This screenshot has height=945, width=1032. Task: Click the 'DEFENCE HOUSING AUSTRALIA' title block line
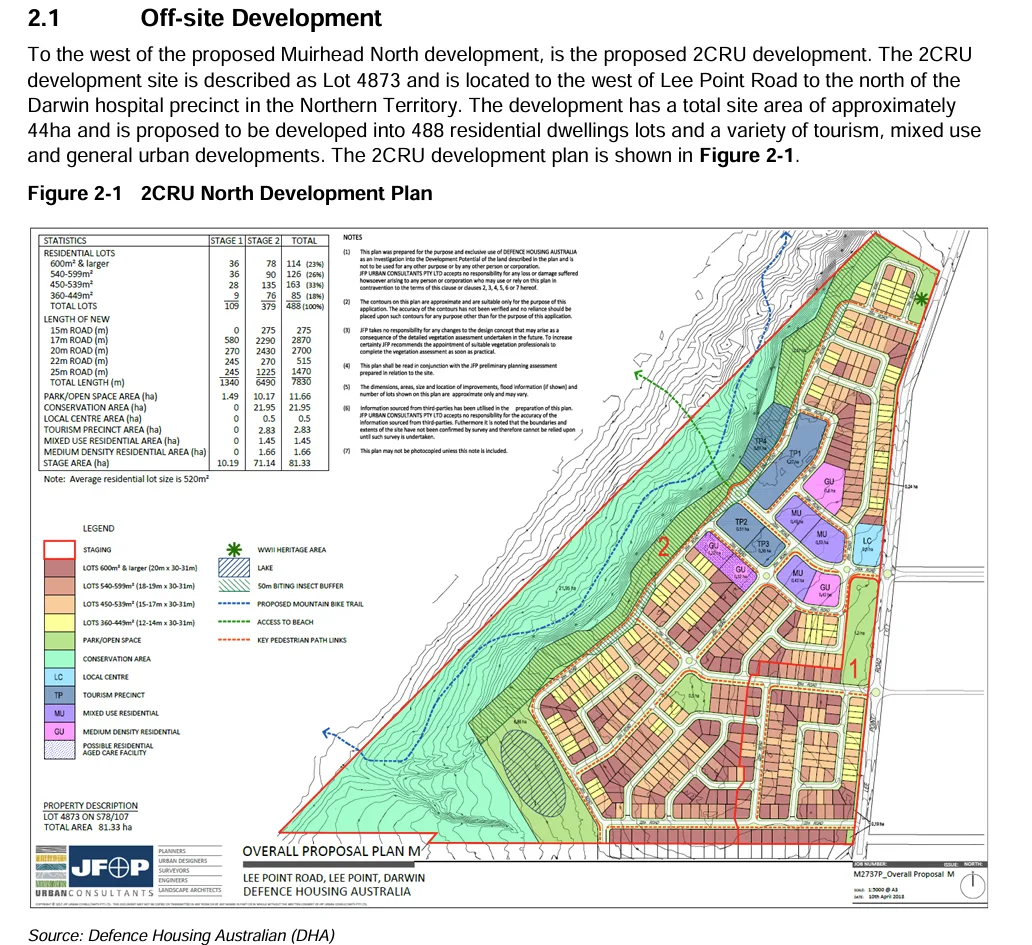tap(326, 892)
